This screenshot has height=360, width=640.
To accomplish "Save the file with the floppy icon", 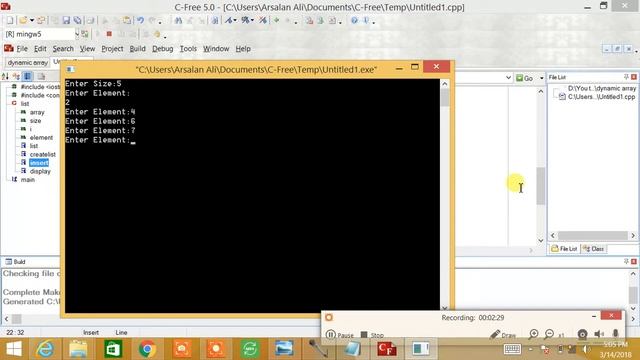I will pos(66,20).
